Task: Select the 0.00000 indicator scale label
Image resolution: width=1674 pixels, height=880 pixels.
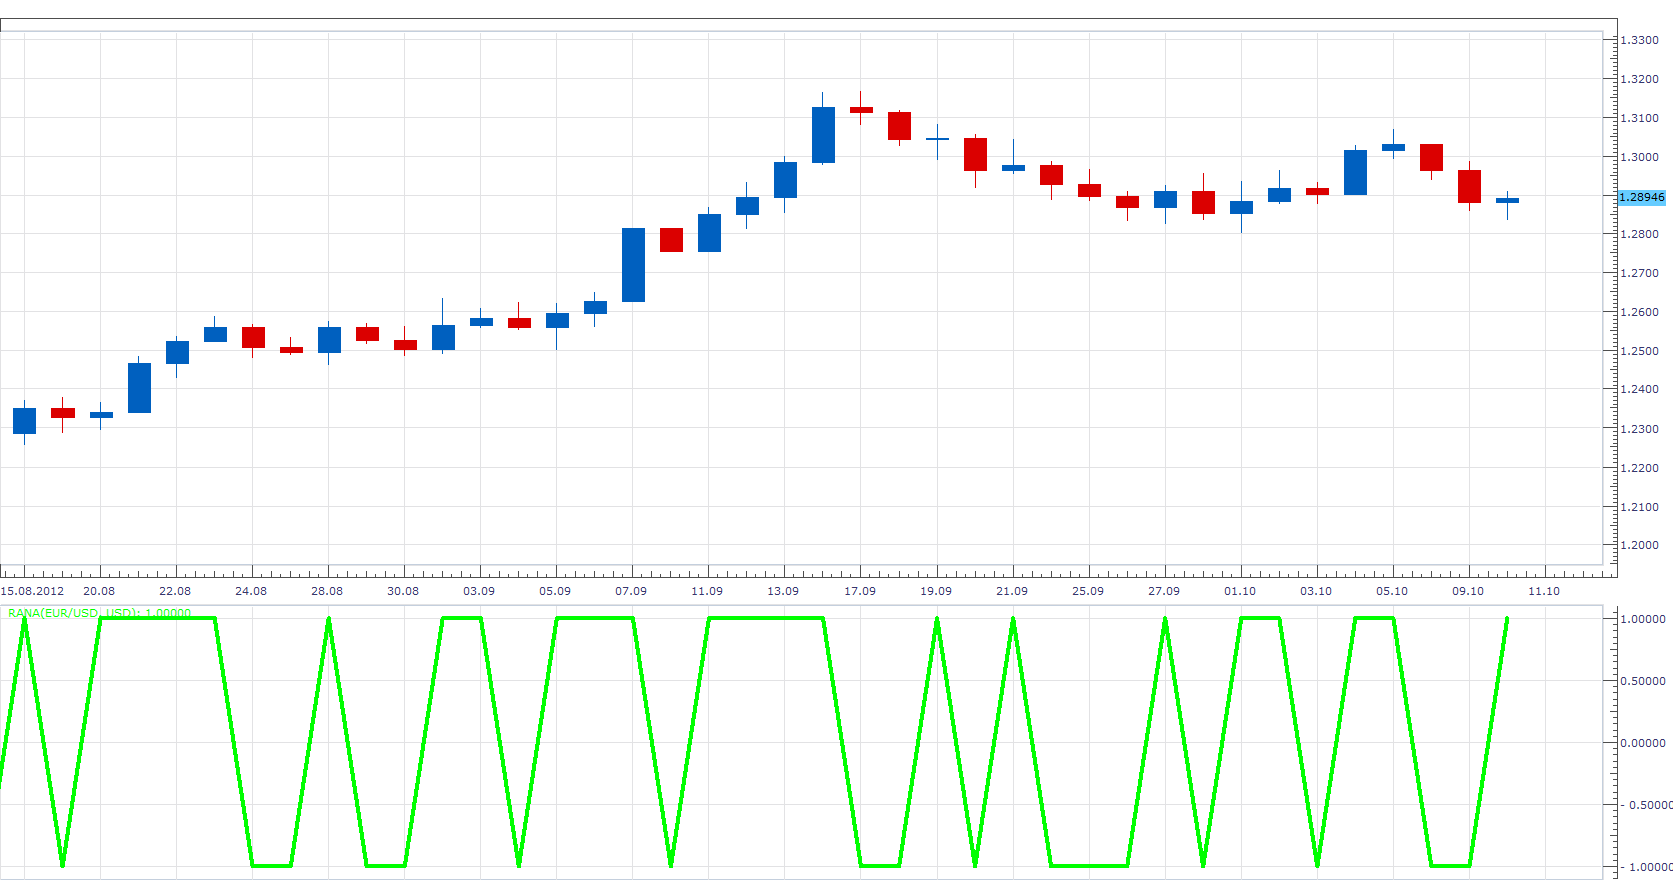Action: [1643, 743]
